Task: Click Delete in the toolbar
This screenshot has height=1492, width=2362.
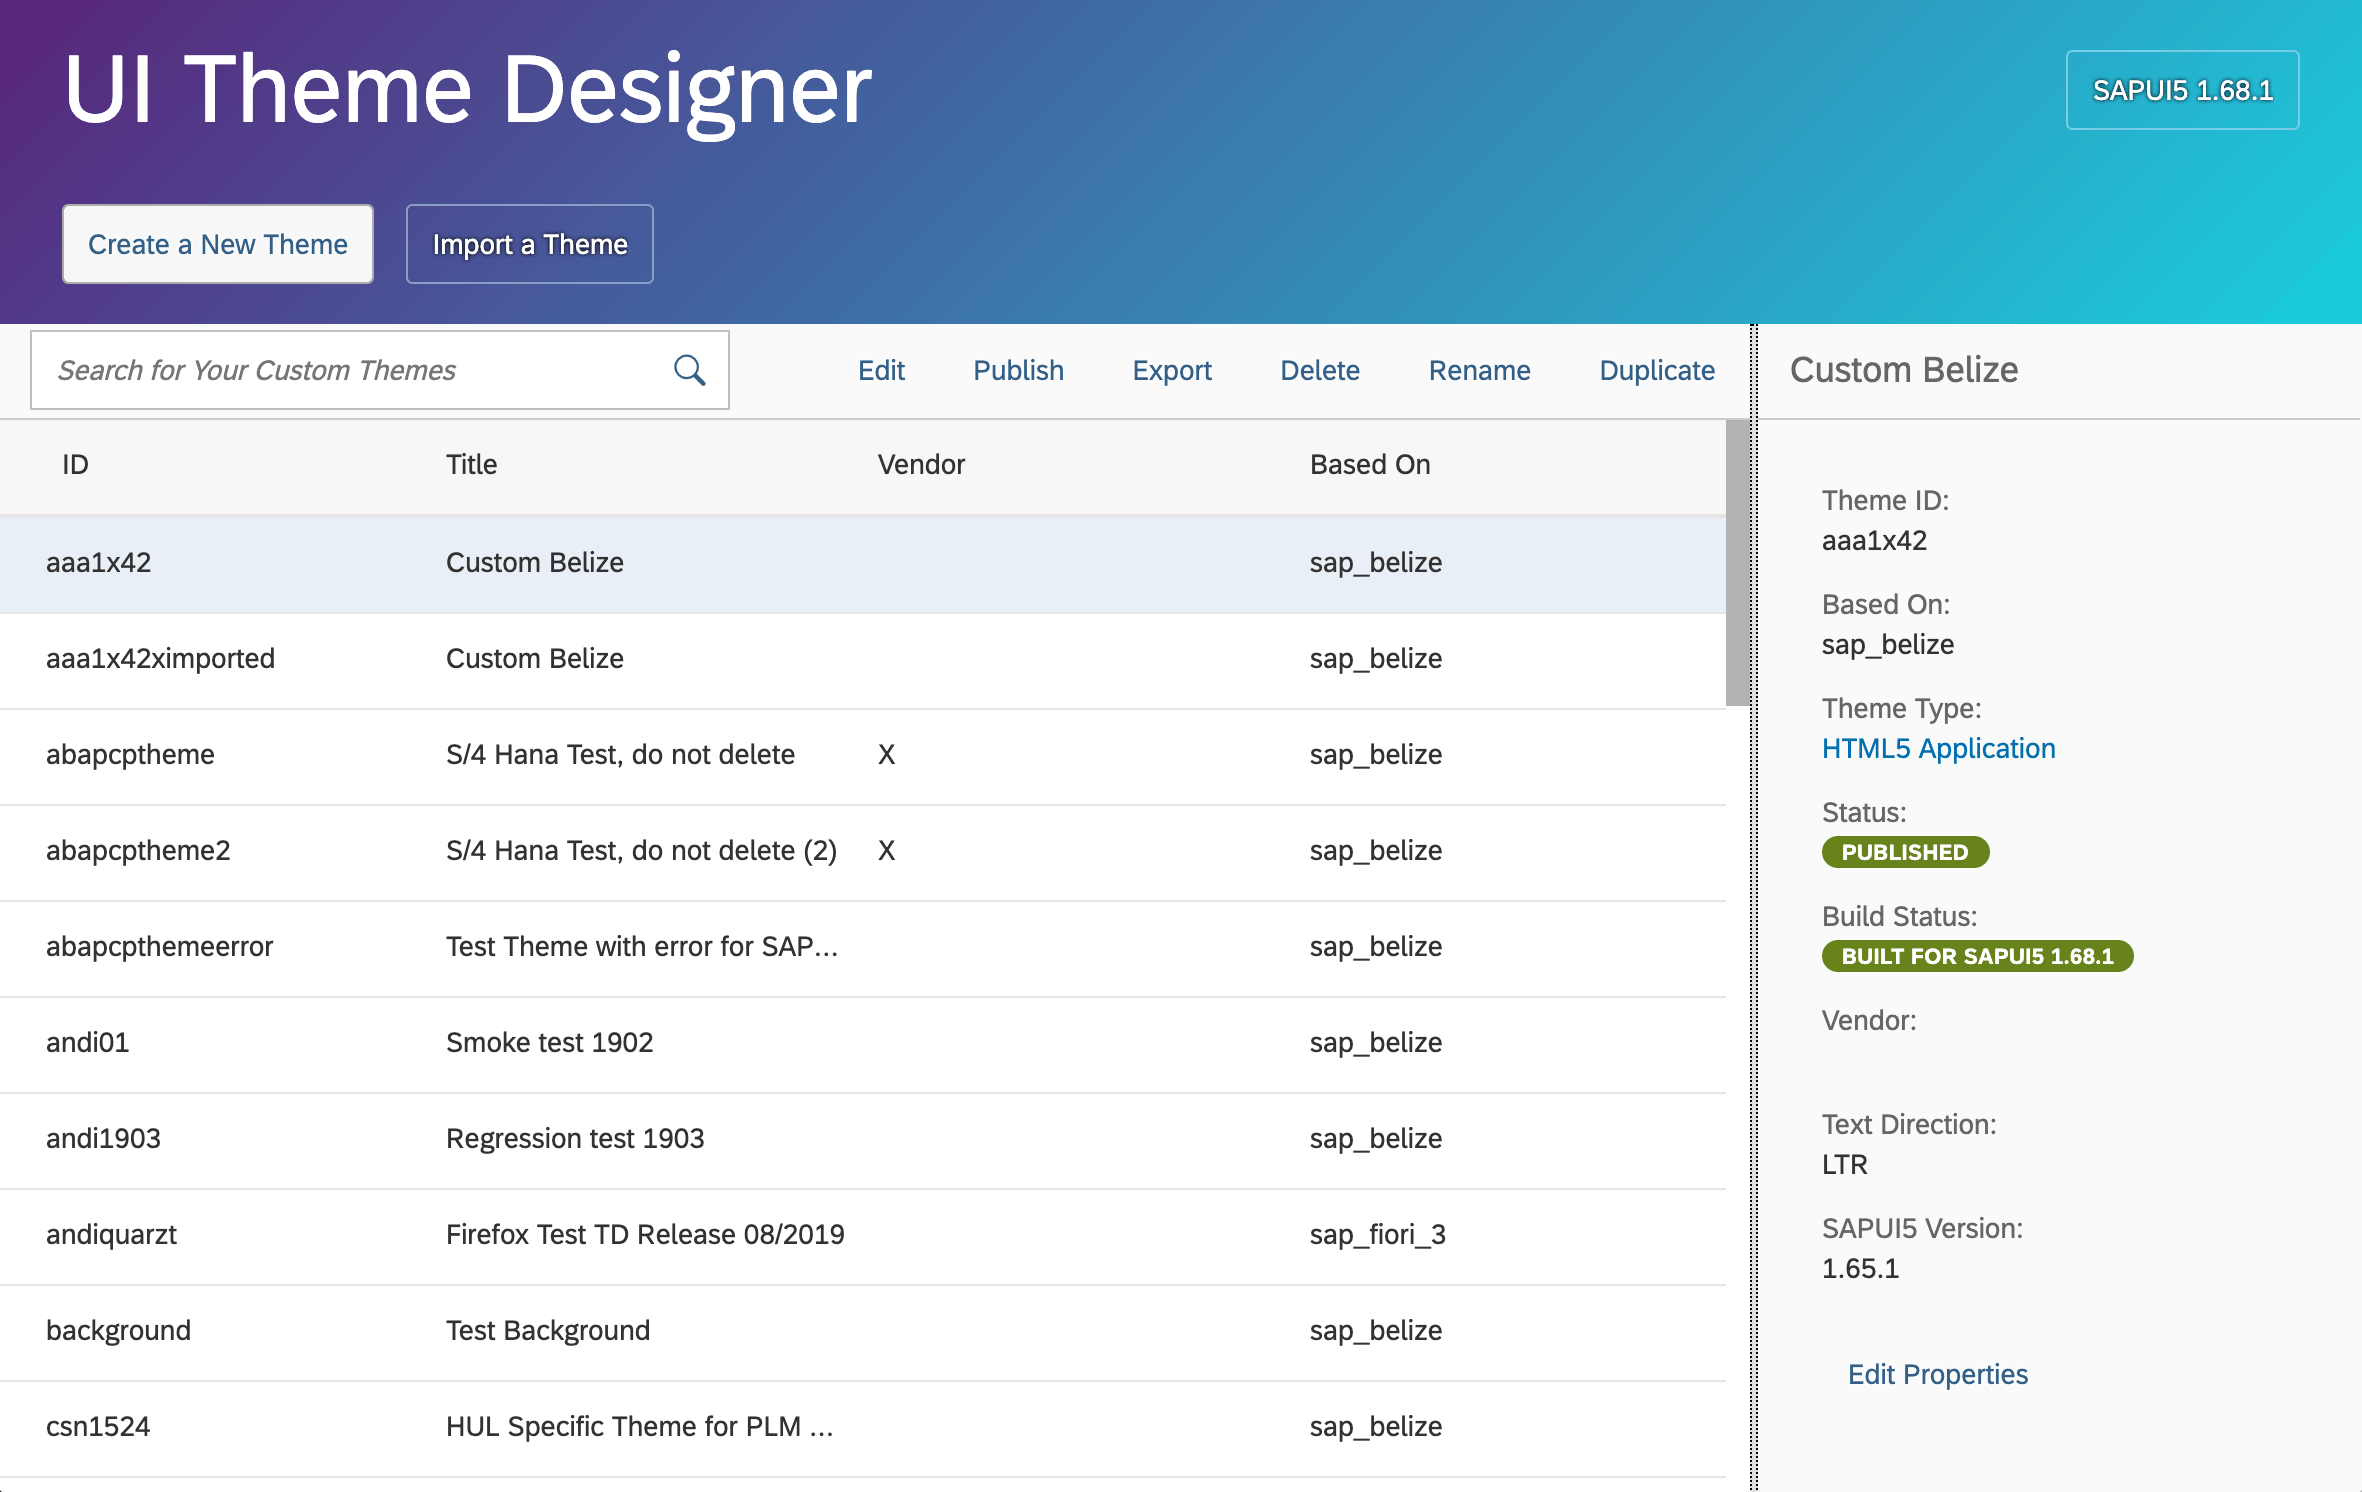Action: pos(1320,370)
